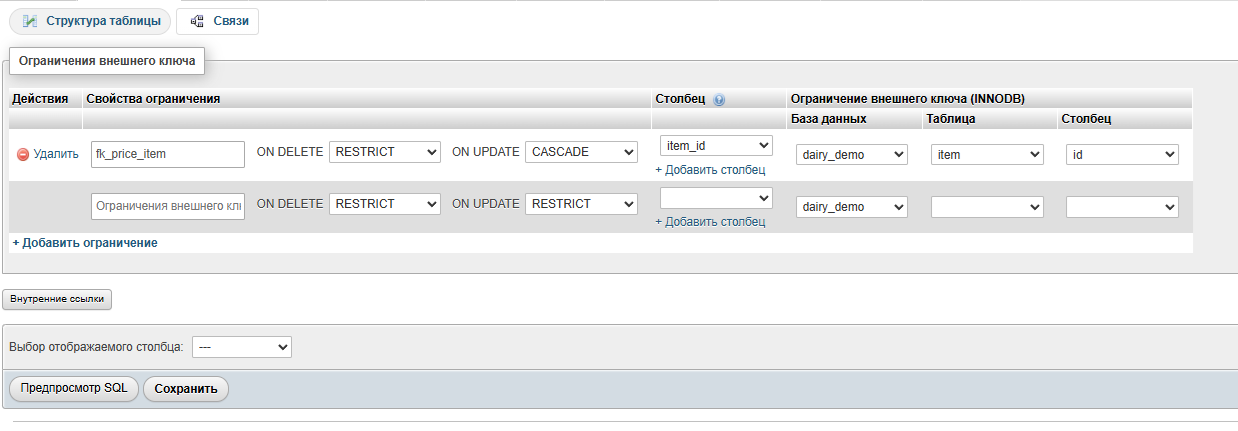This screenshot has width=1238, height=431.
Task: Click the help icon next to Столбец
Action: 719,100
